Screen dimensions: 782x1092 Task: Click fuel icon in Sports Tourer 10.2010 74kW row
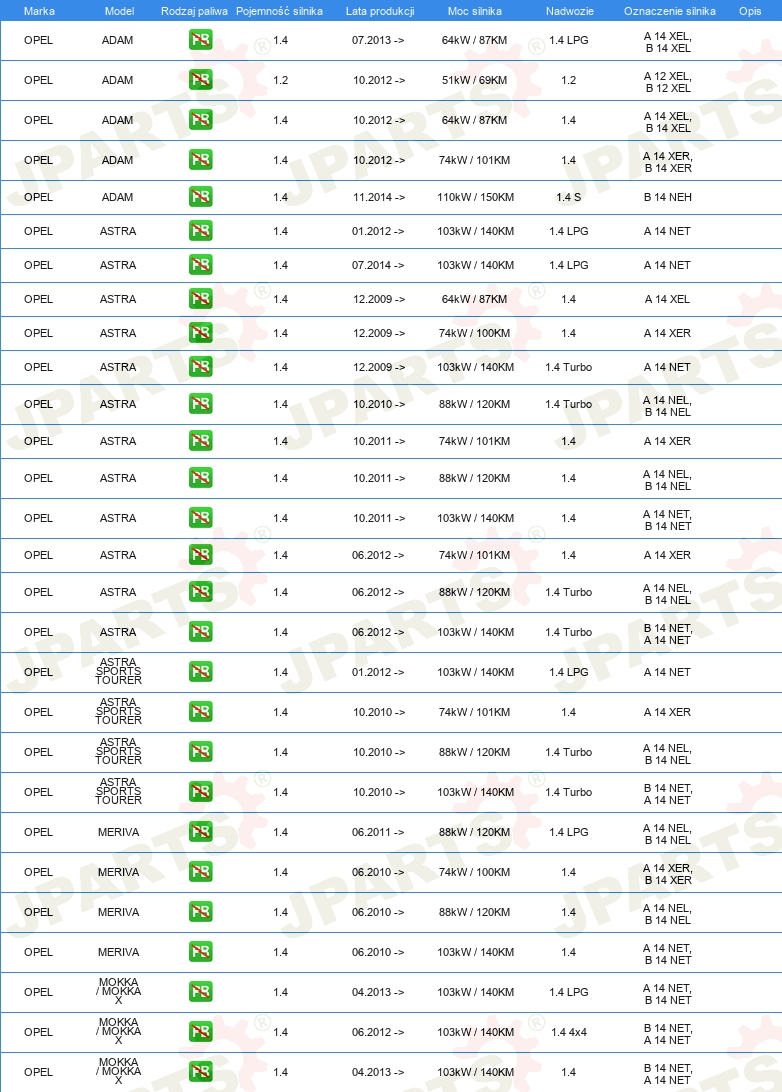click(201, 712)
